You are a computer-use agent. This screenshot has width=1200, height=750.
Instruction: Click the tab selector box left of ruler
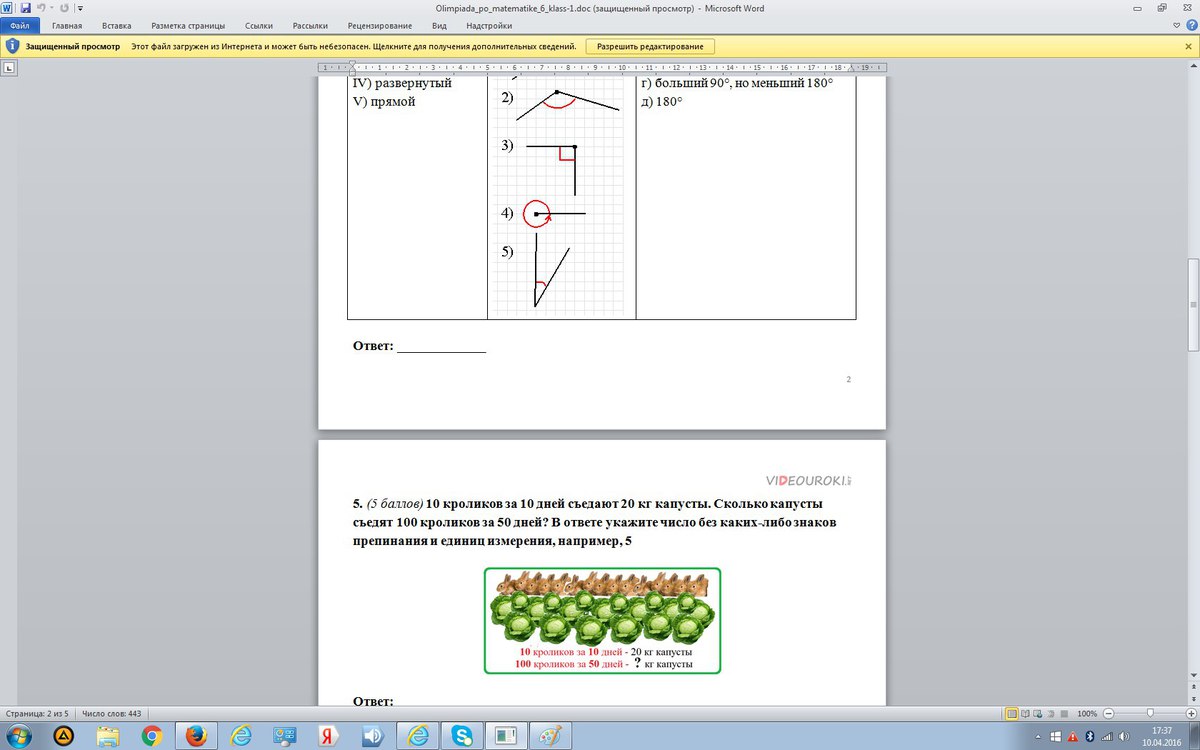(8, 68)
